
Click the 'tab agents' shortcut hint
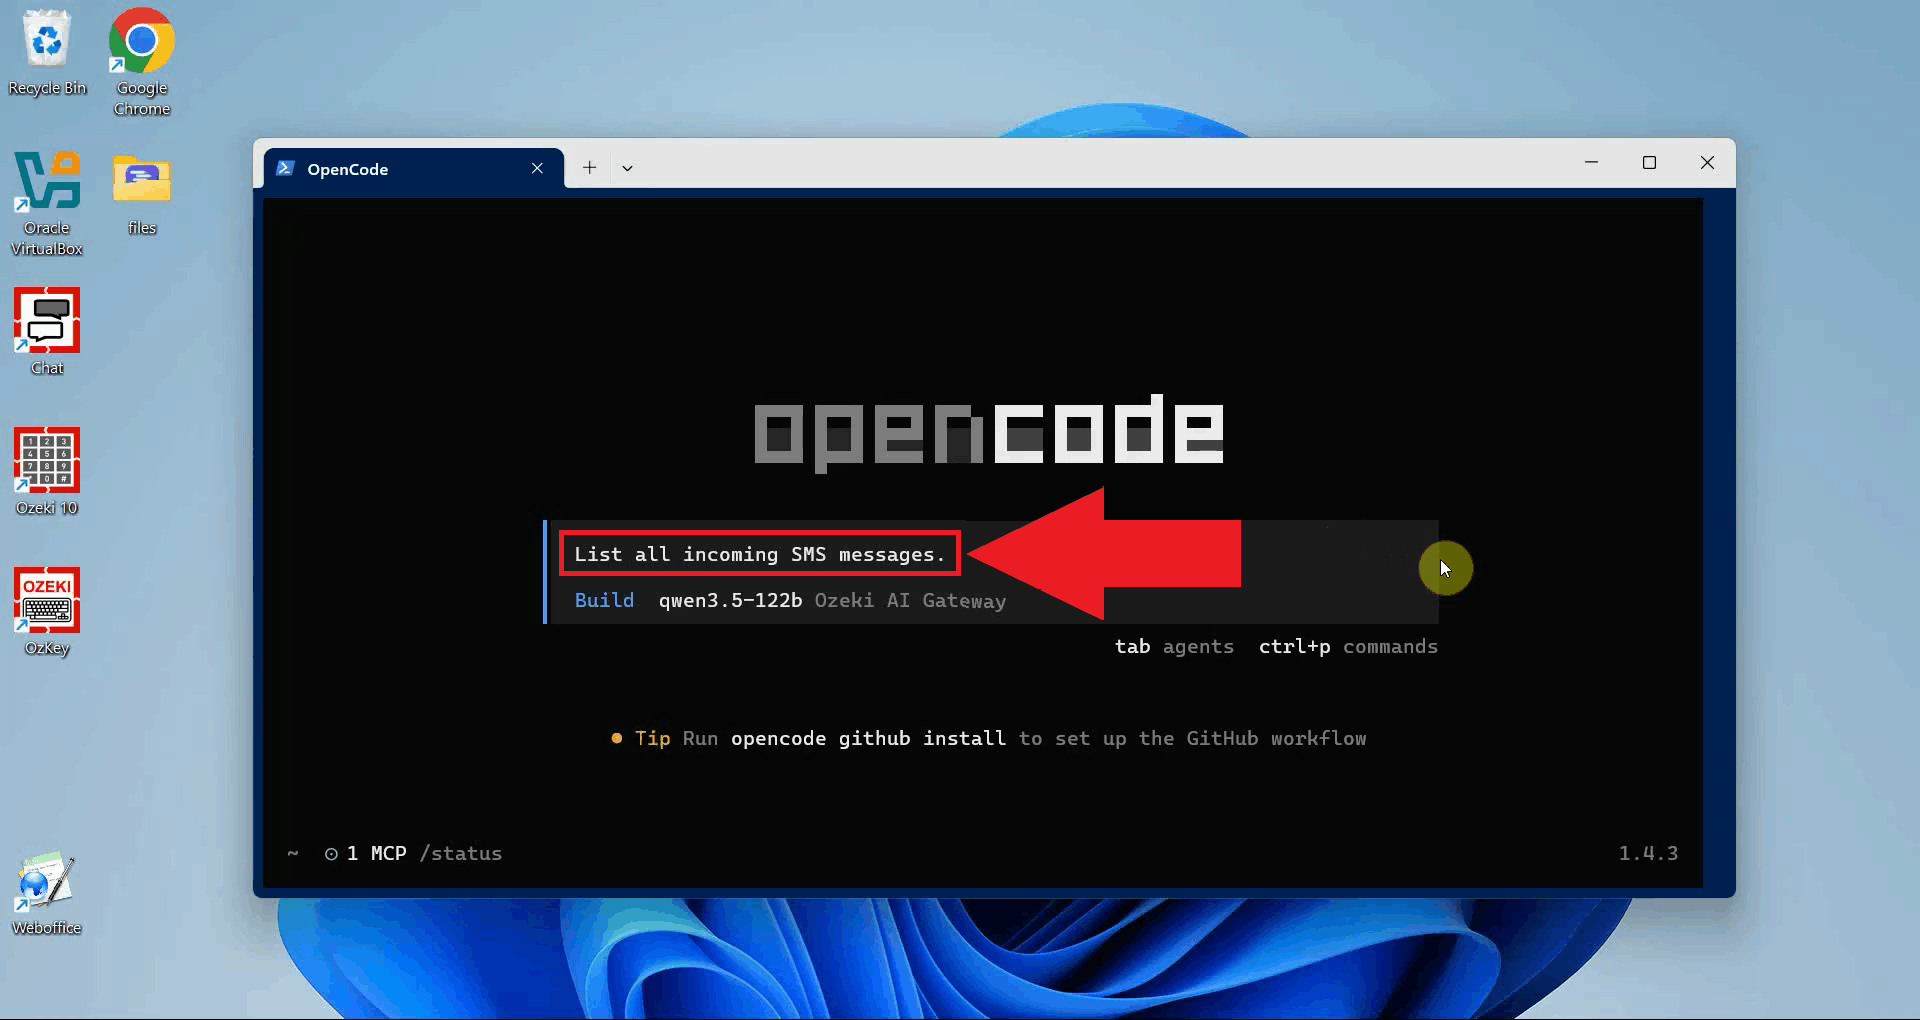1174,646
